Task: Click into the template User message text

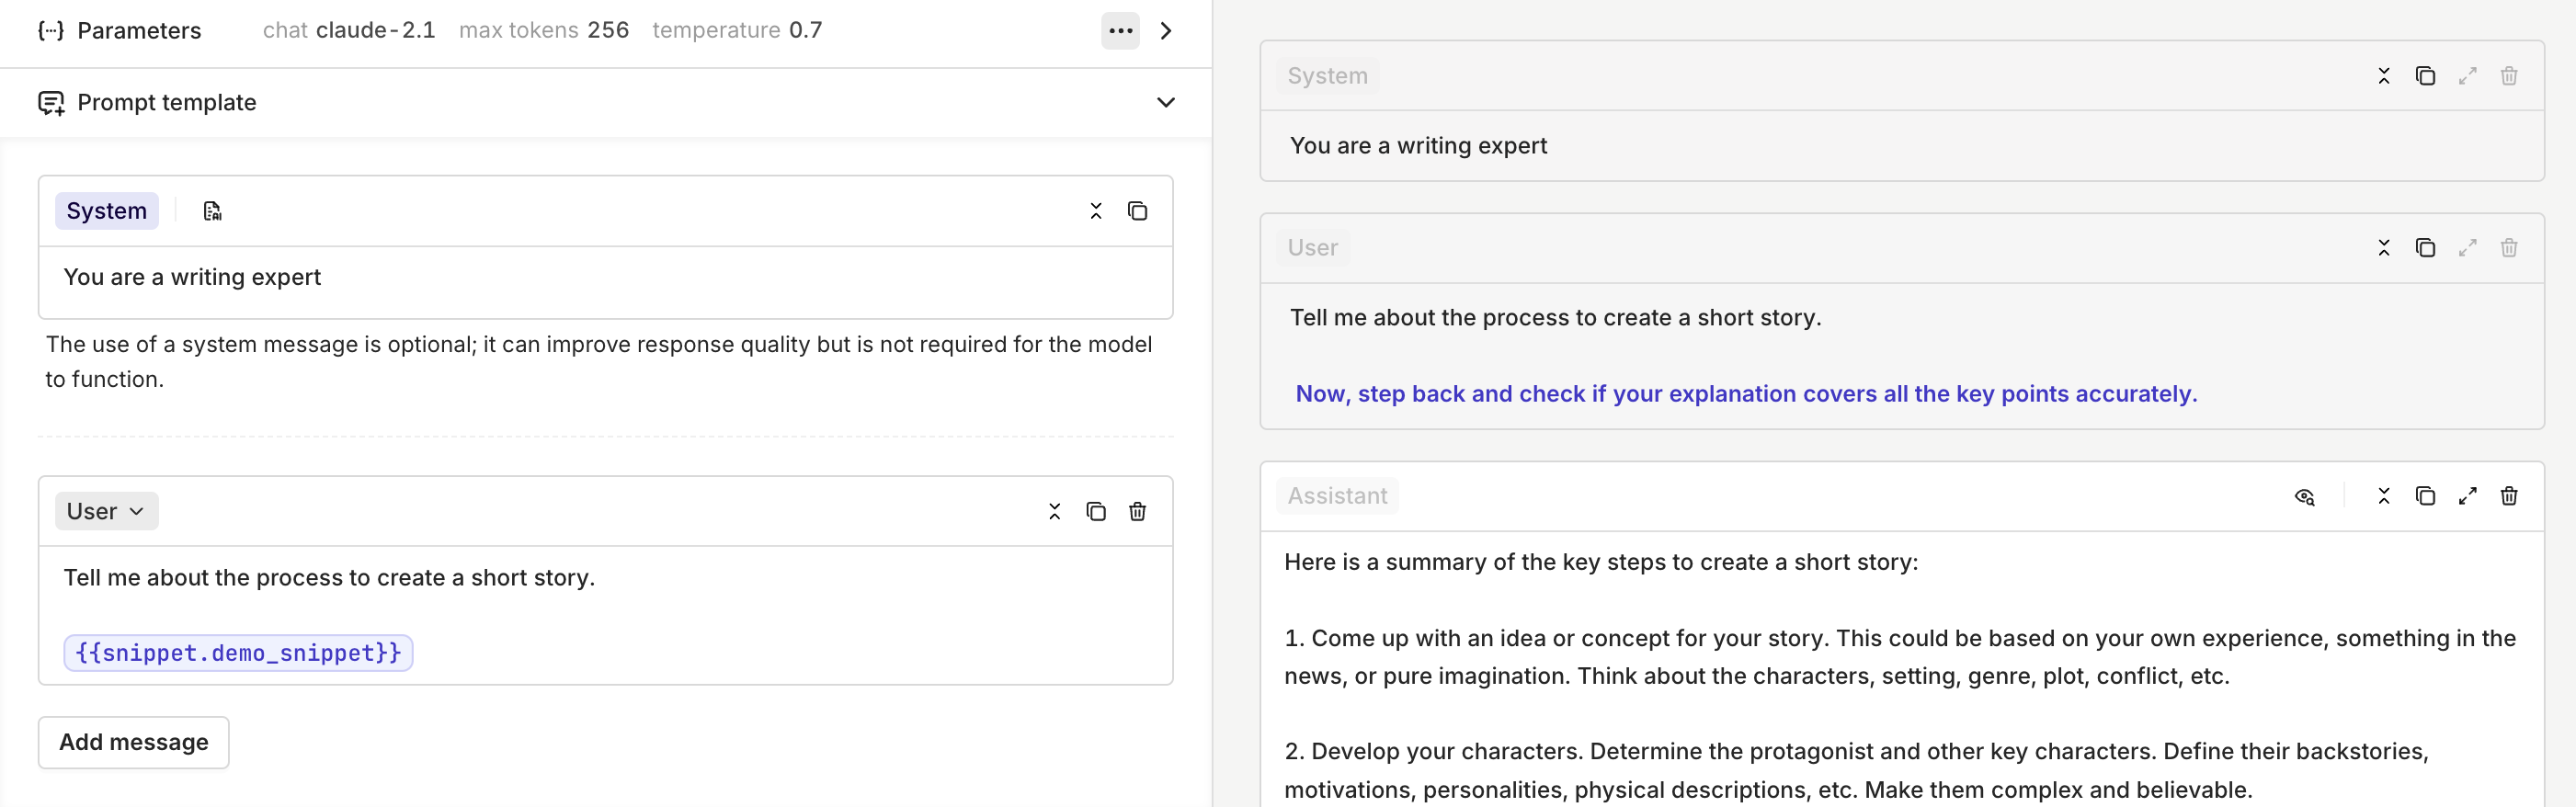Action: pos(605,615)
